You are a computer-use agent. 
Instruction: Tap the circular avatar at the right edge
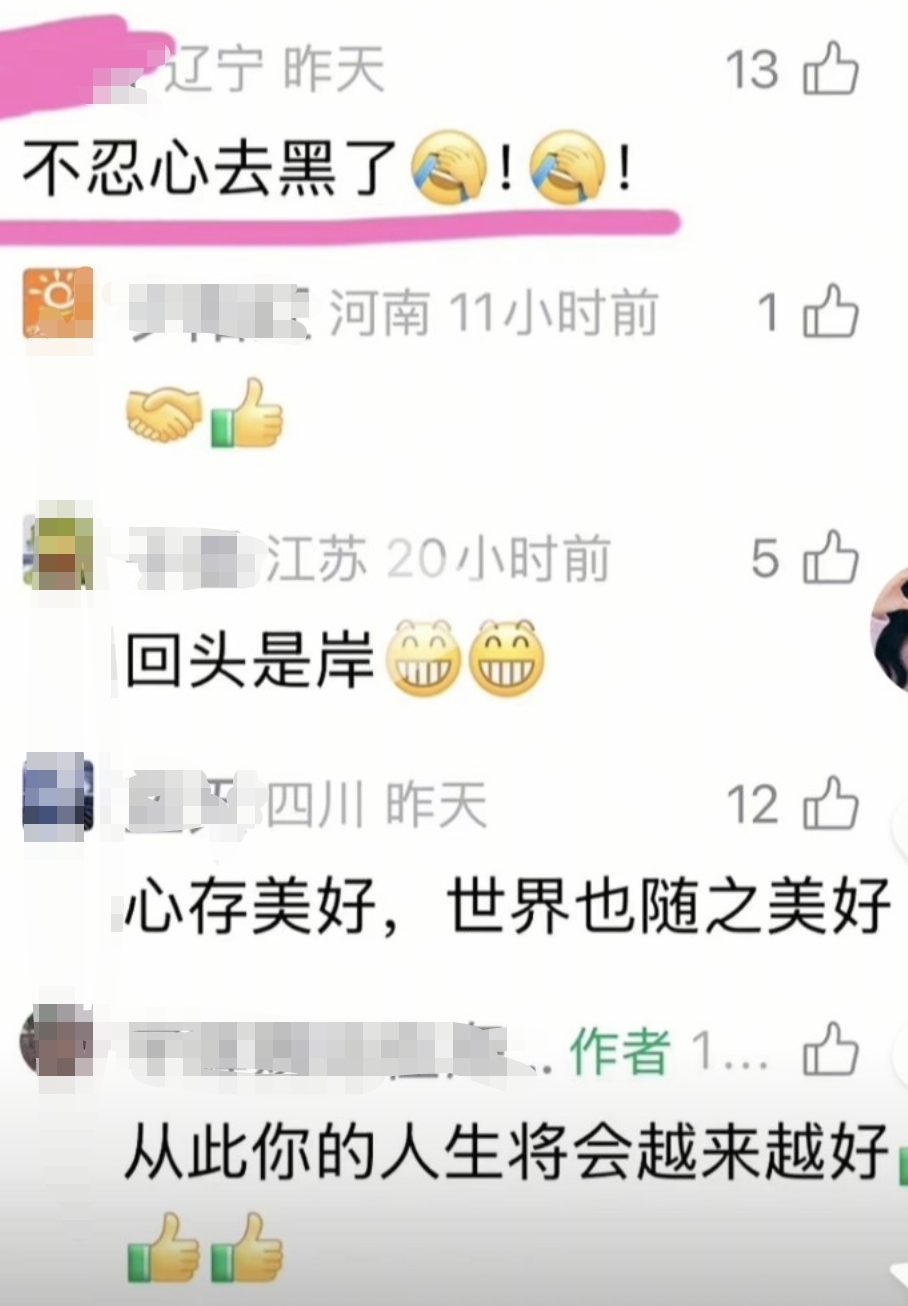click(890, 629)
